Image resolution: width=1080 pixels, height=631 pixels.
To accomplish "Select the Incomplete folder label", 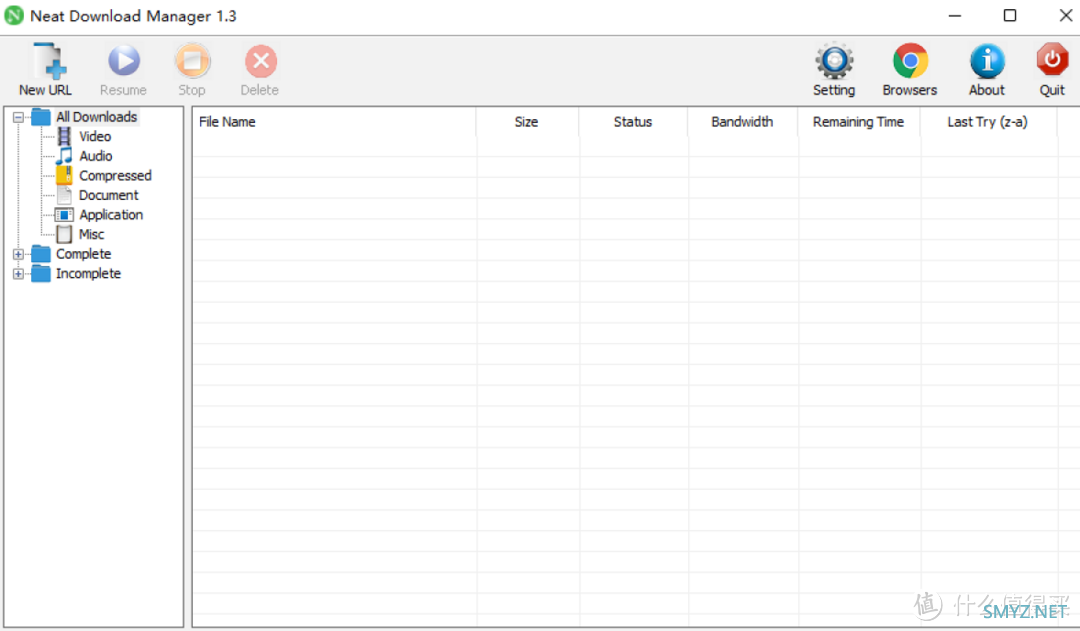I will 88,273.
